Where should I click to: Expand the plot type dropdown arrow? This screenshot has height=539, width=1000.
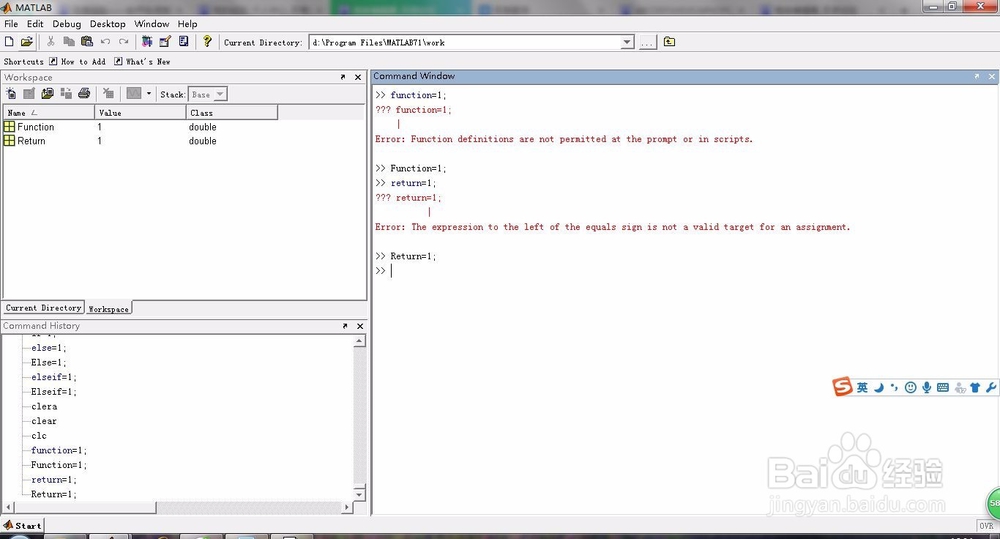149,94
